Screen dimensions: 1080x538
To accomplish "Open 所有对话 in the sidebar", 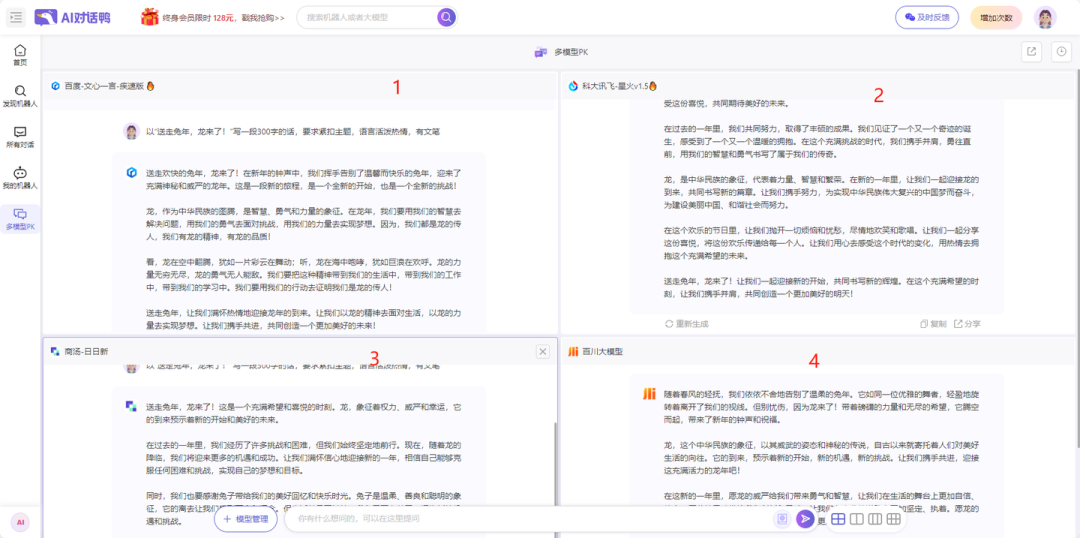I will 20,138.
